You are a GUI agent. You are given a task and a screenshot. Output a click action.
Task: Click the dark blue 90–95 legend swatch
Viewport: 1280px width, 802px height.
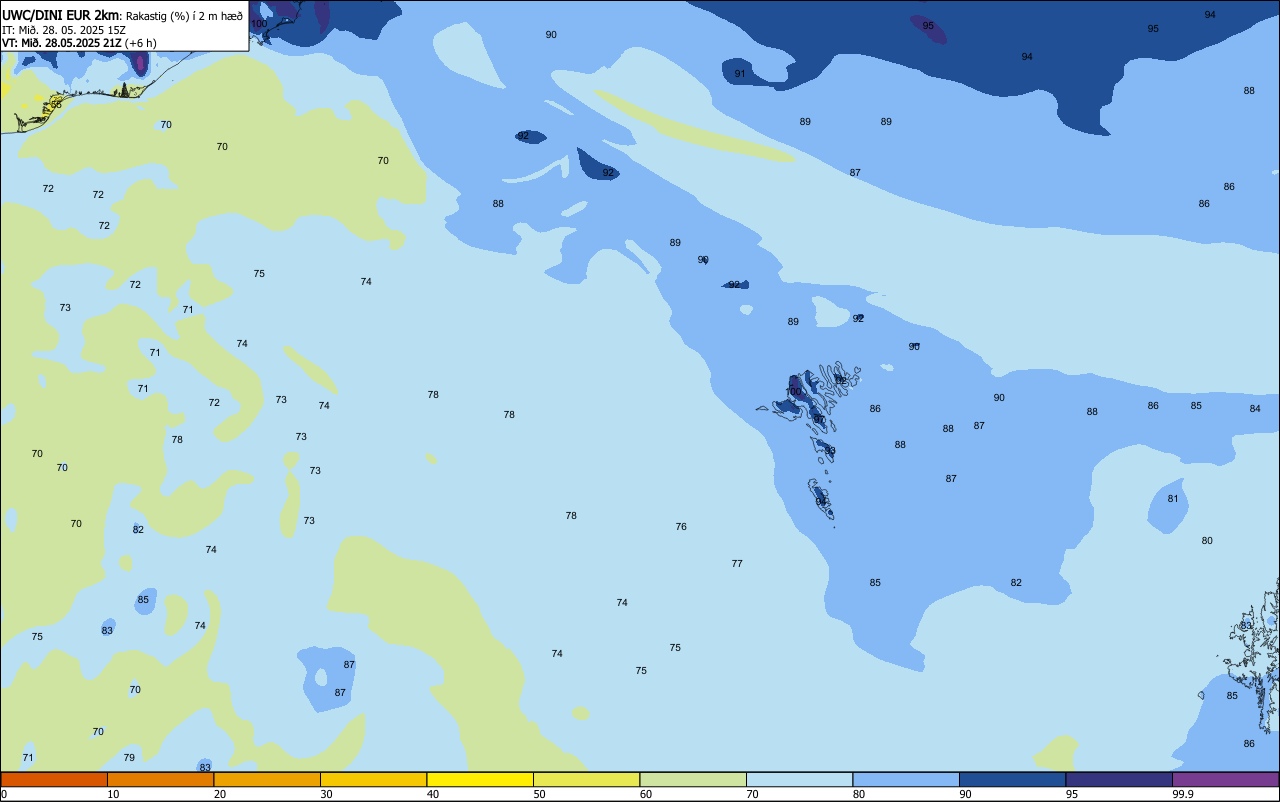[1012, 779]
